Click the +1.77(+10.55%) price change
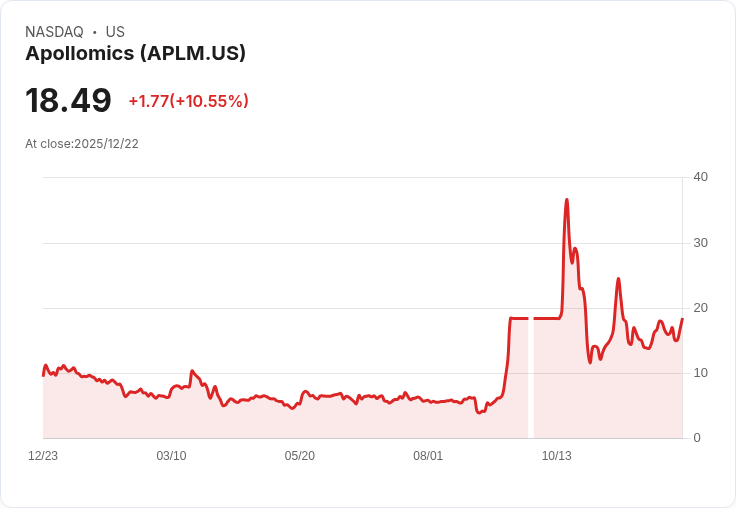The image size is (736, 508). pos(188,101)
